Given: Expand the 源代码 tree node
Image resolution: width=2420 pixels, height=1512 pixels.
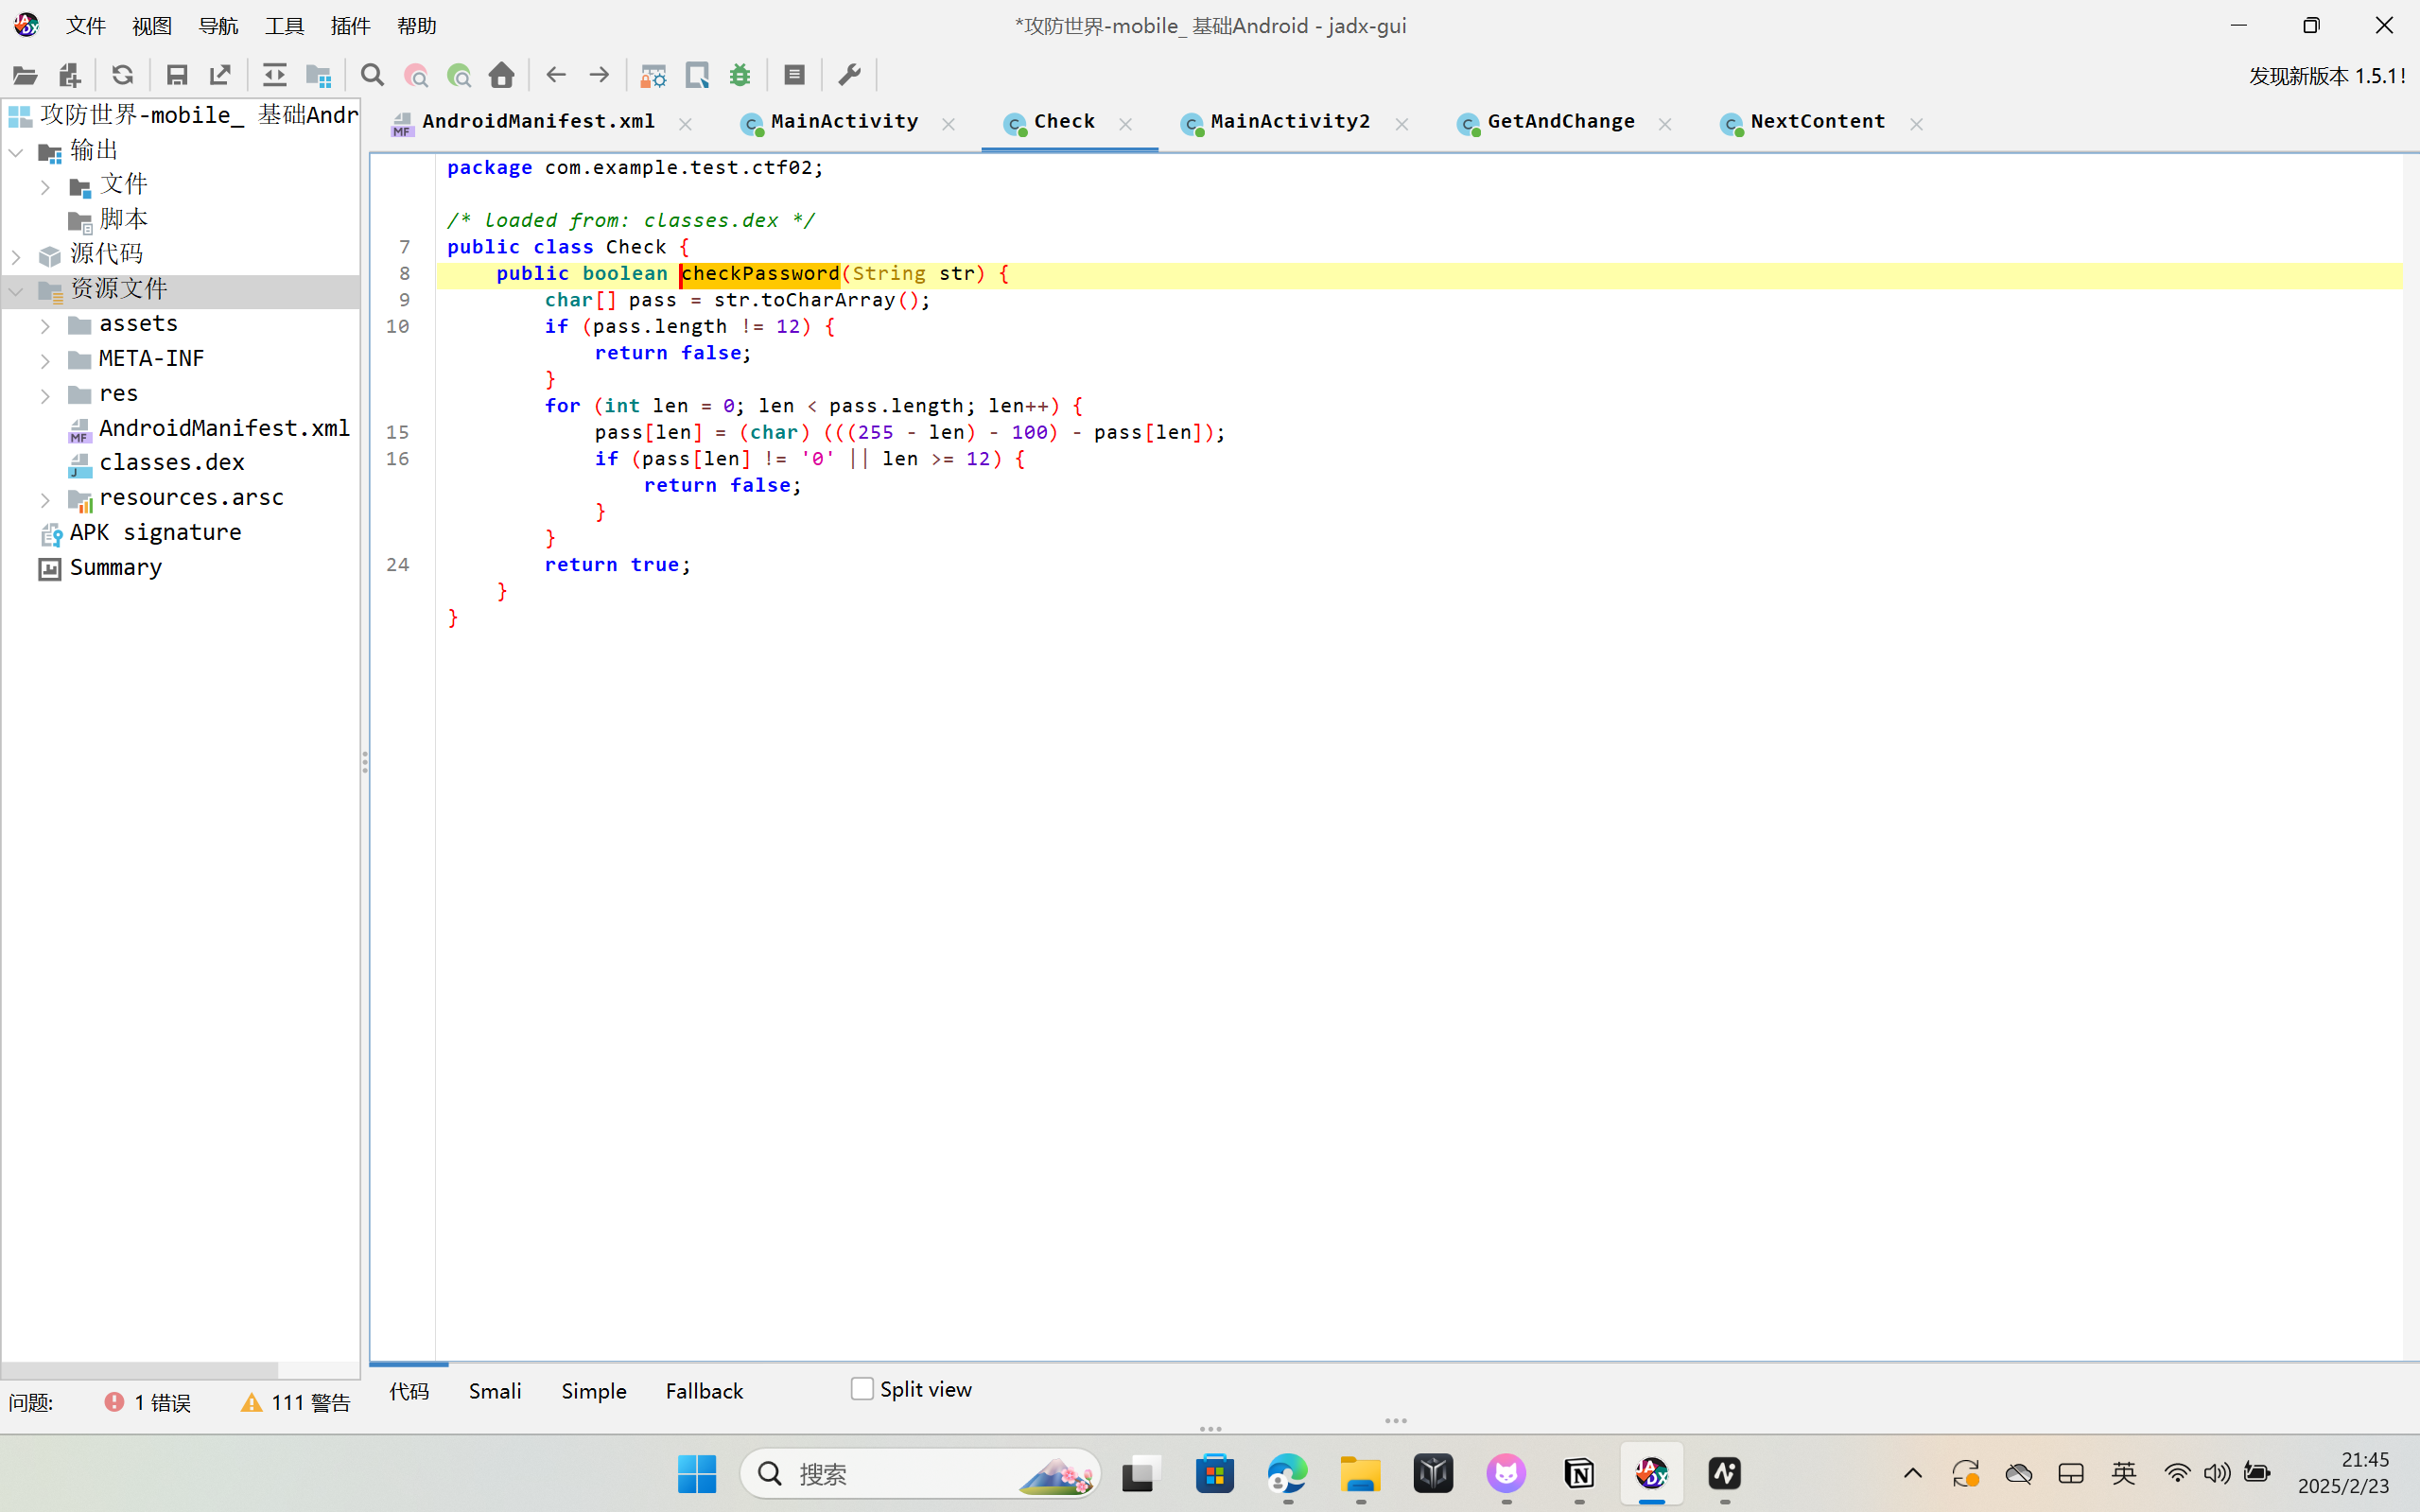Looking at the screenshot, I should coord(17,256).
